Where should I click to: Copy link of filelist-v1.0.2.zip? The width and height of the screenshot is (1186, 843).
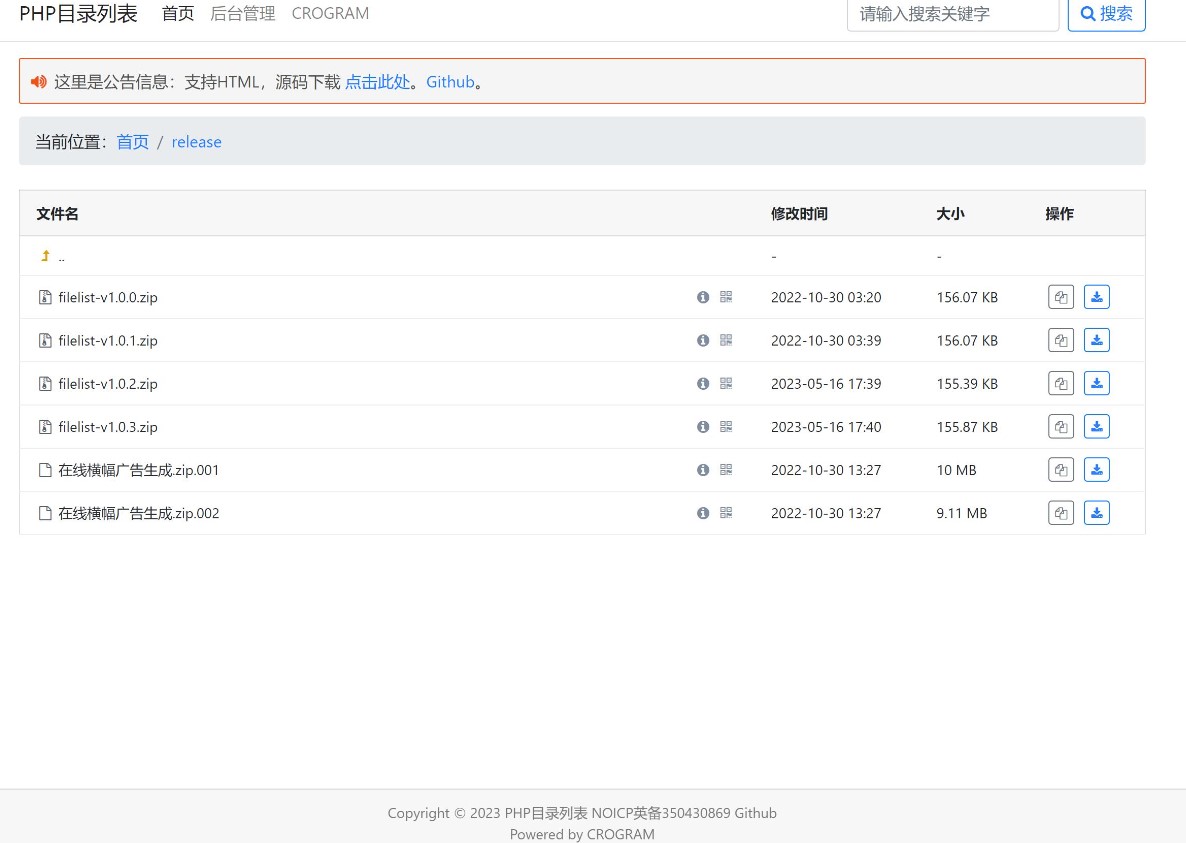point(1060,383)
